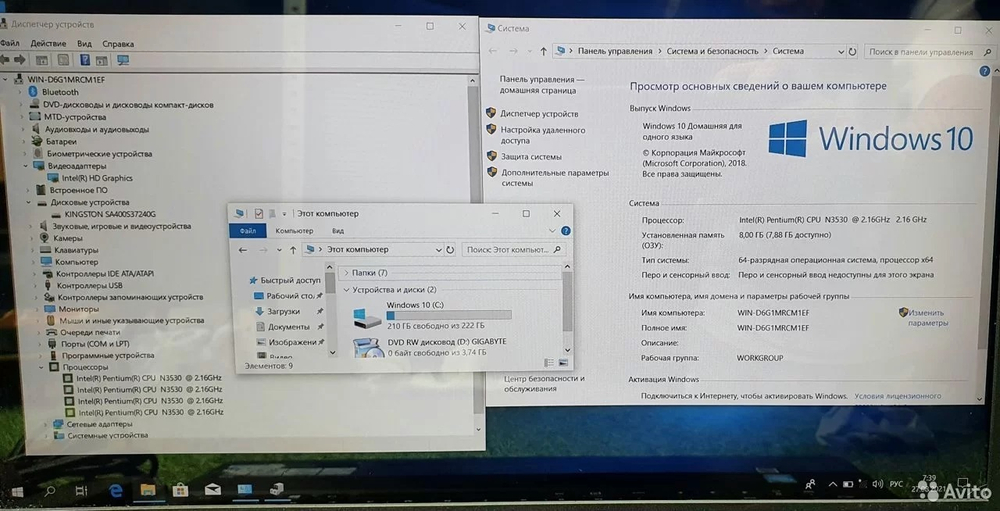Open Файл menu in Device Manager
The image size is (1000, 511).
pyautogui.click(x=10, y=43)
